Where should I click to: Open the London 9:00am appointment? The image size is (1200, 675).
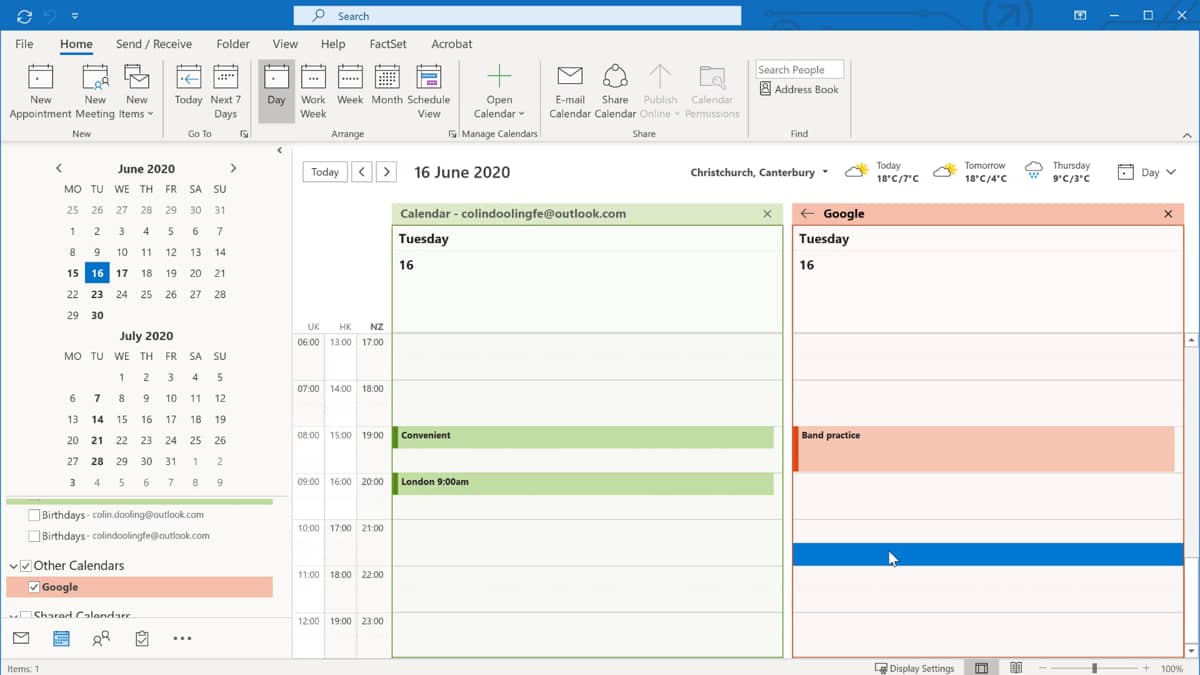(583, 483)
